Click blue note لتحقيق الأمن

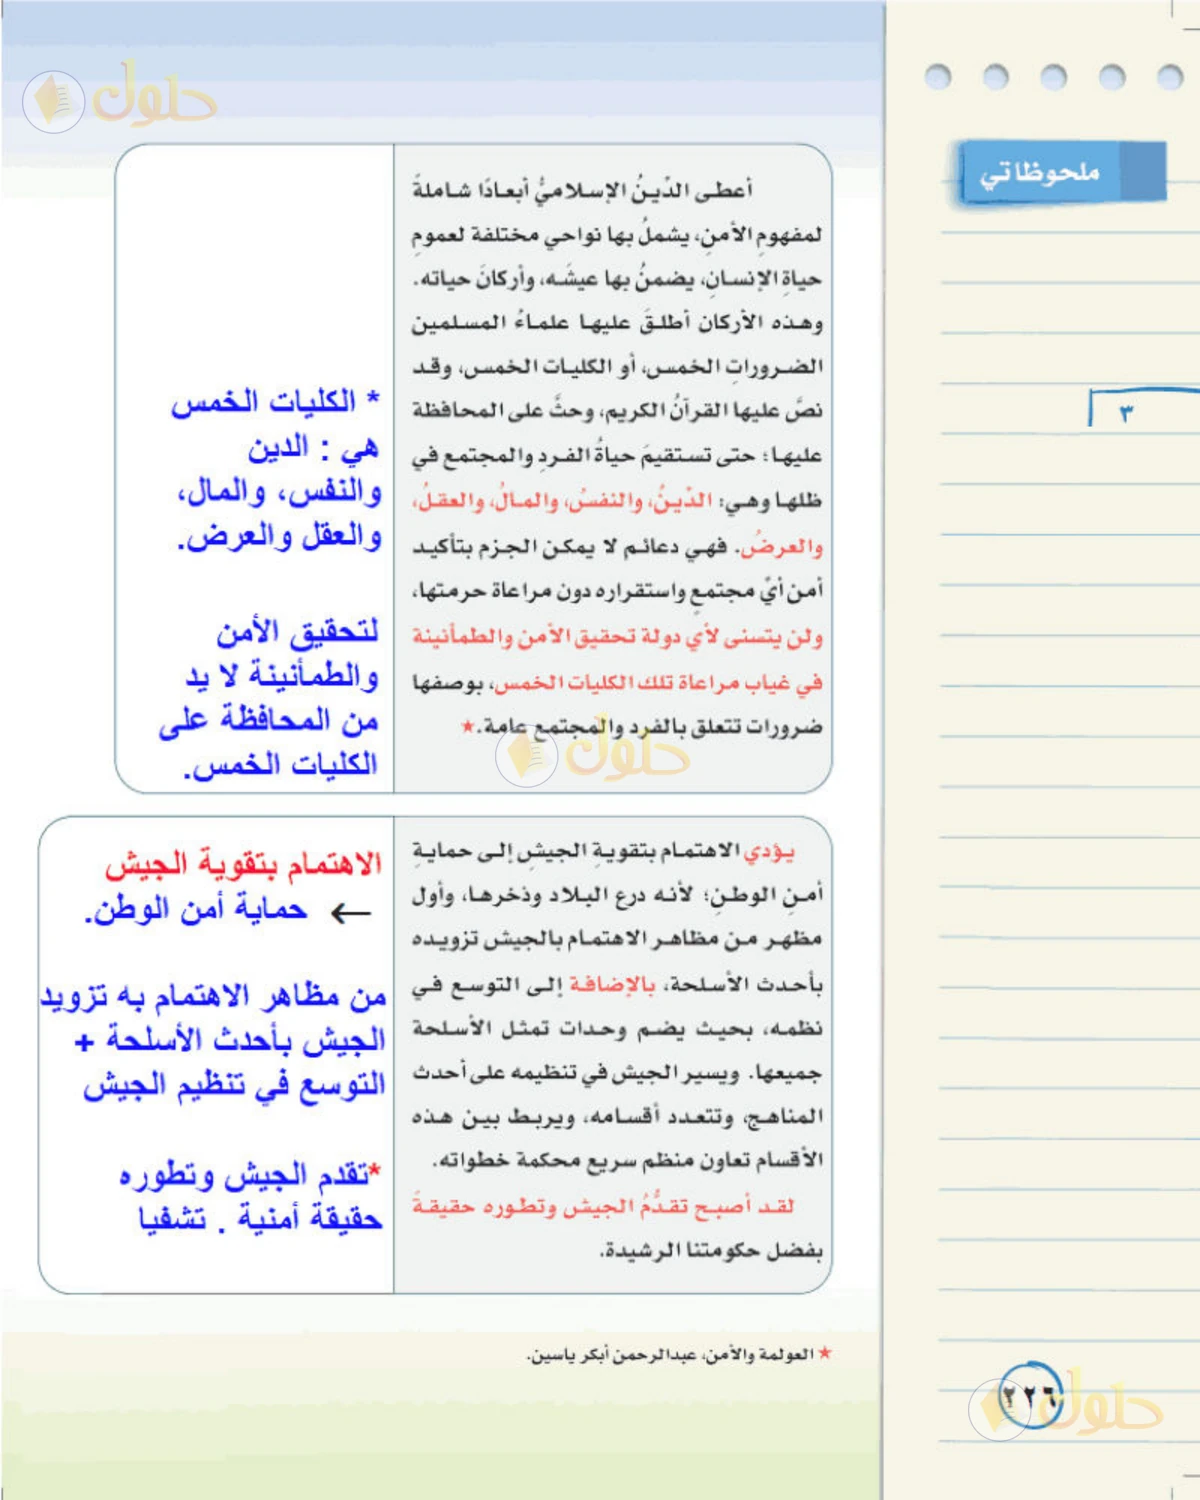click(x=297, y=632)
